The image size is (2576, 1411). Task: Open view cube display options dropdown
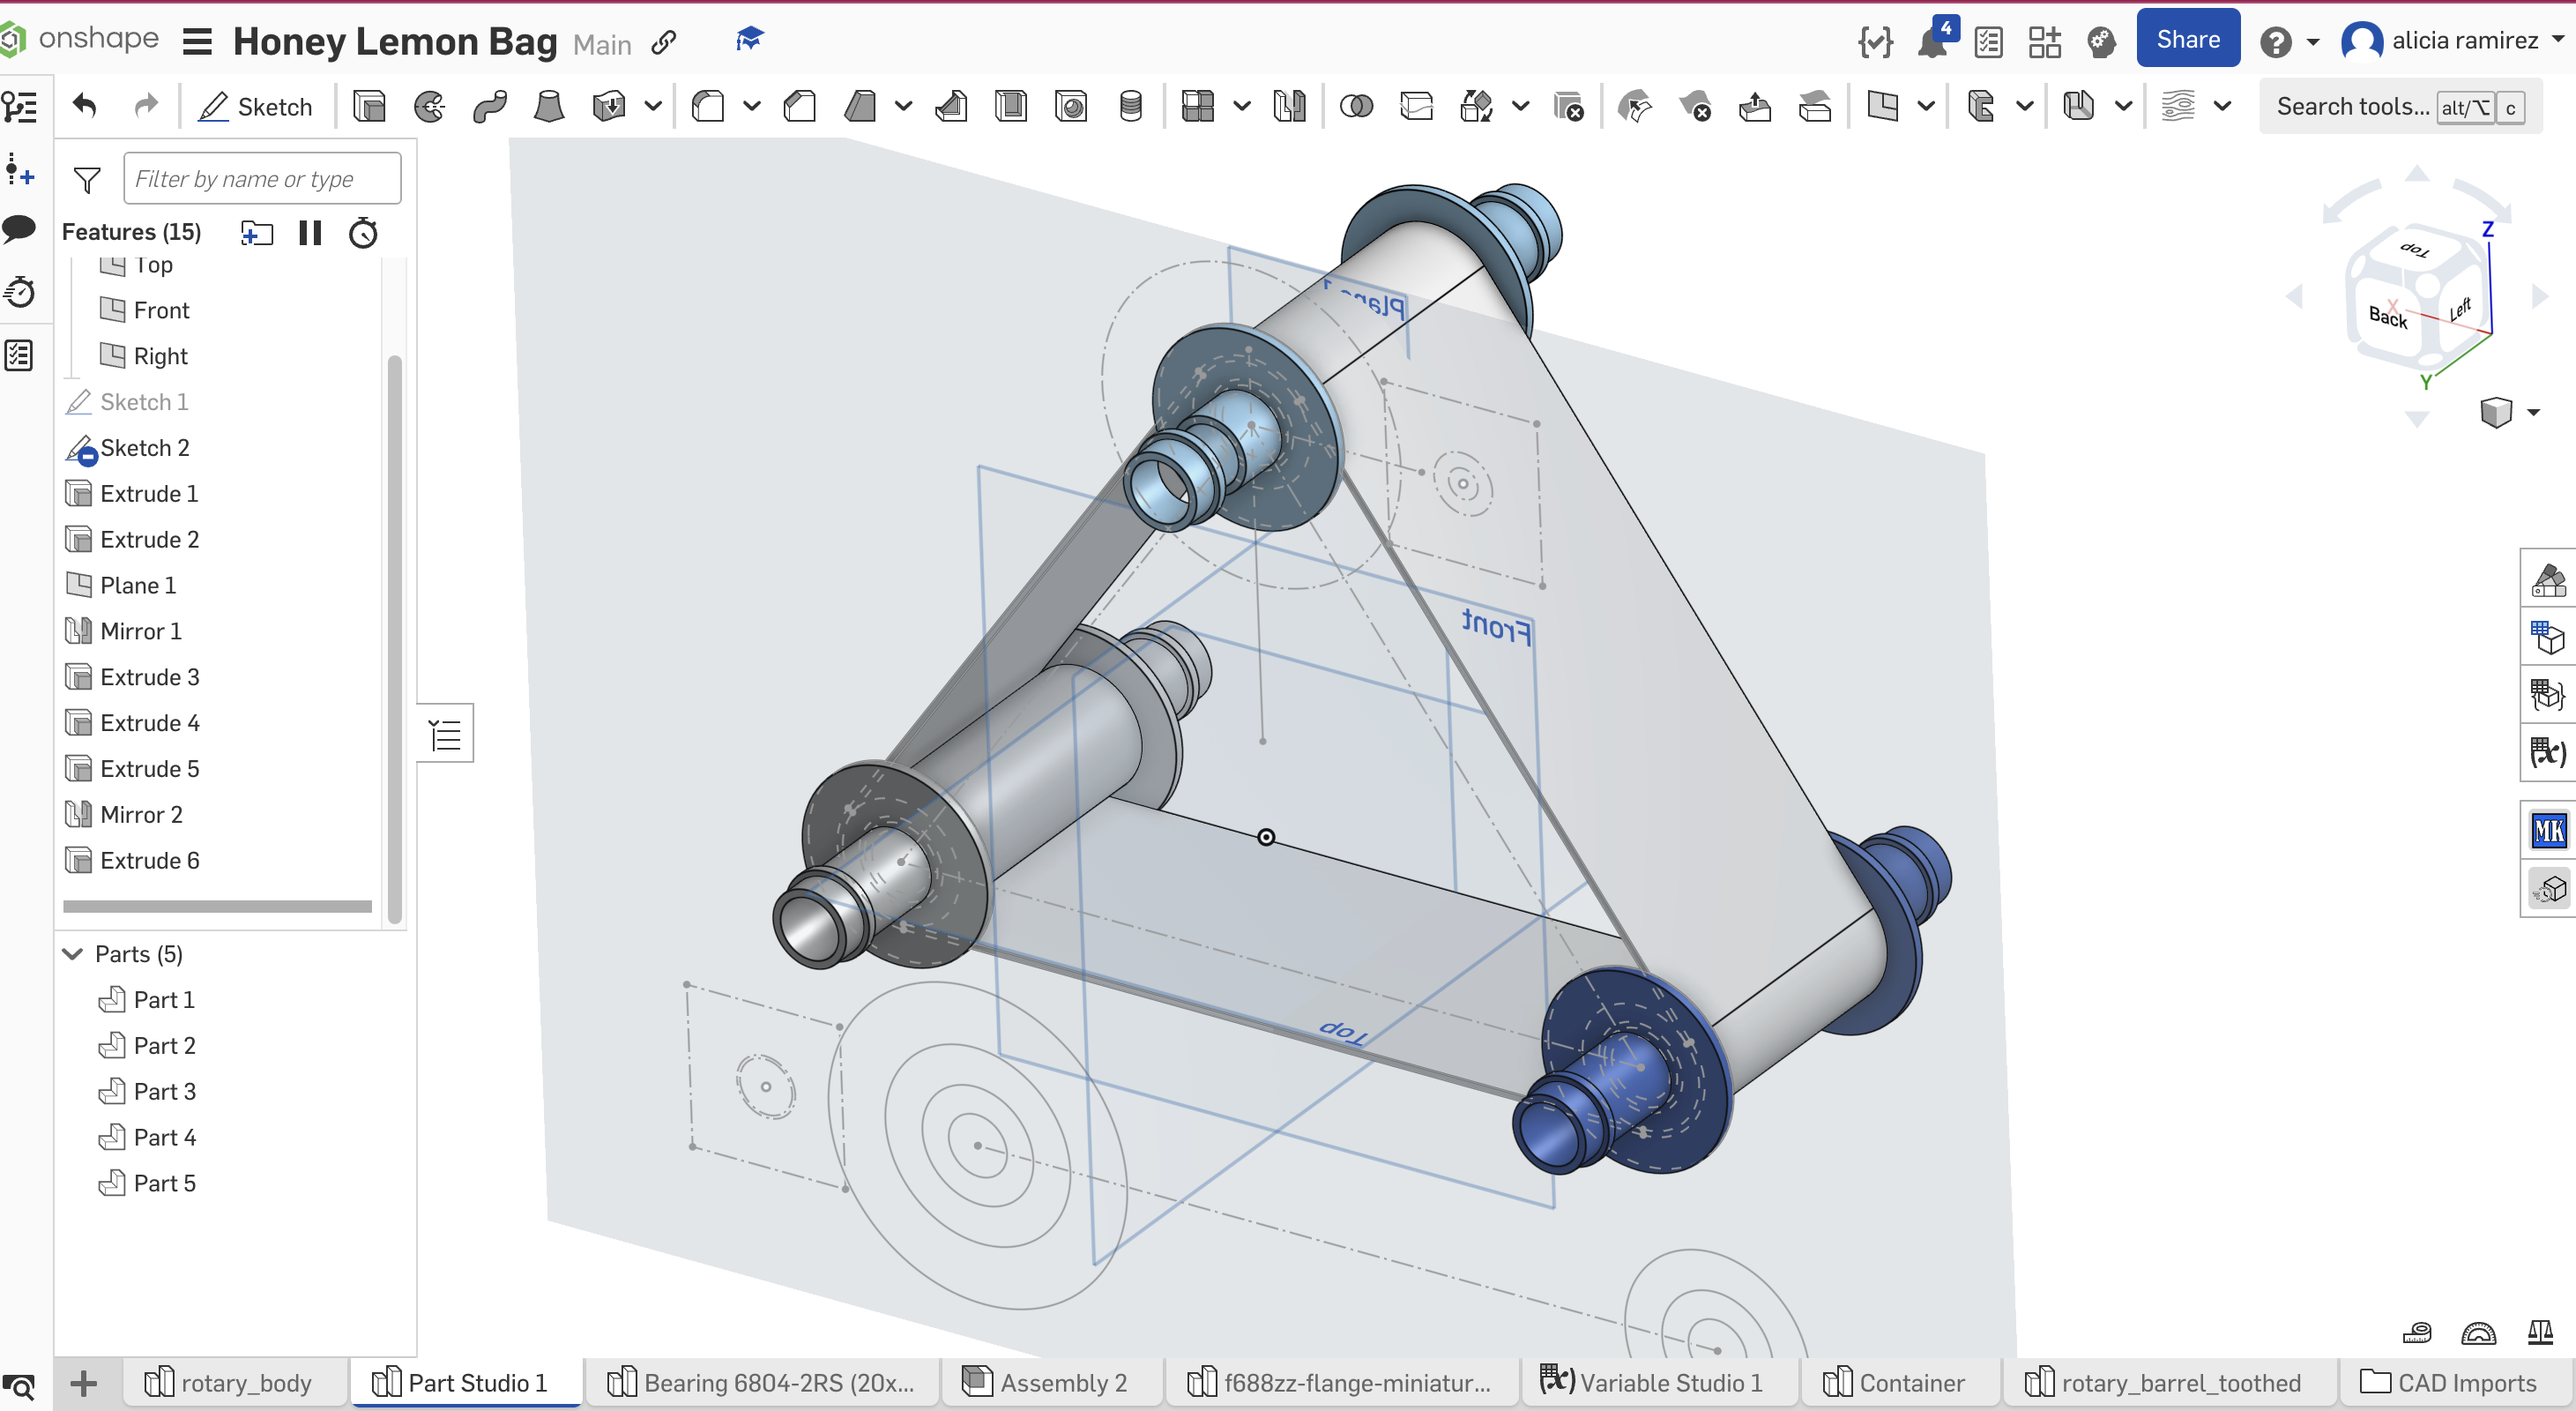click(2533, 412)
